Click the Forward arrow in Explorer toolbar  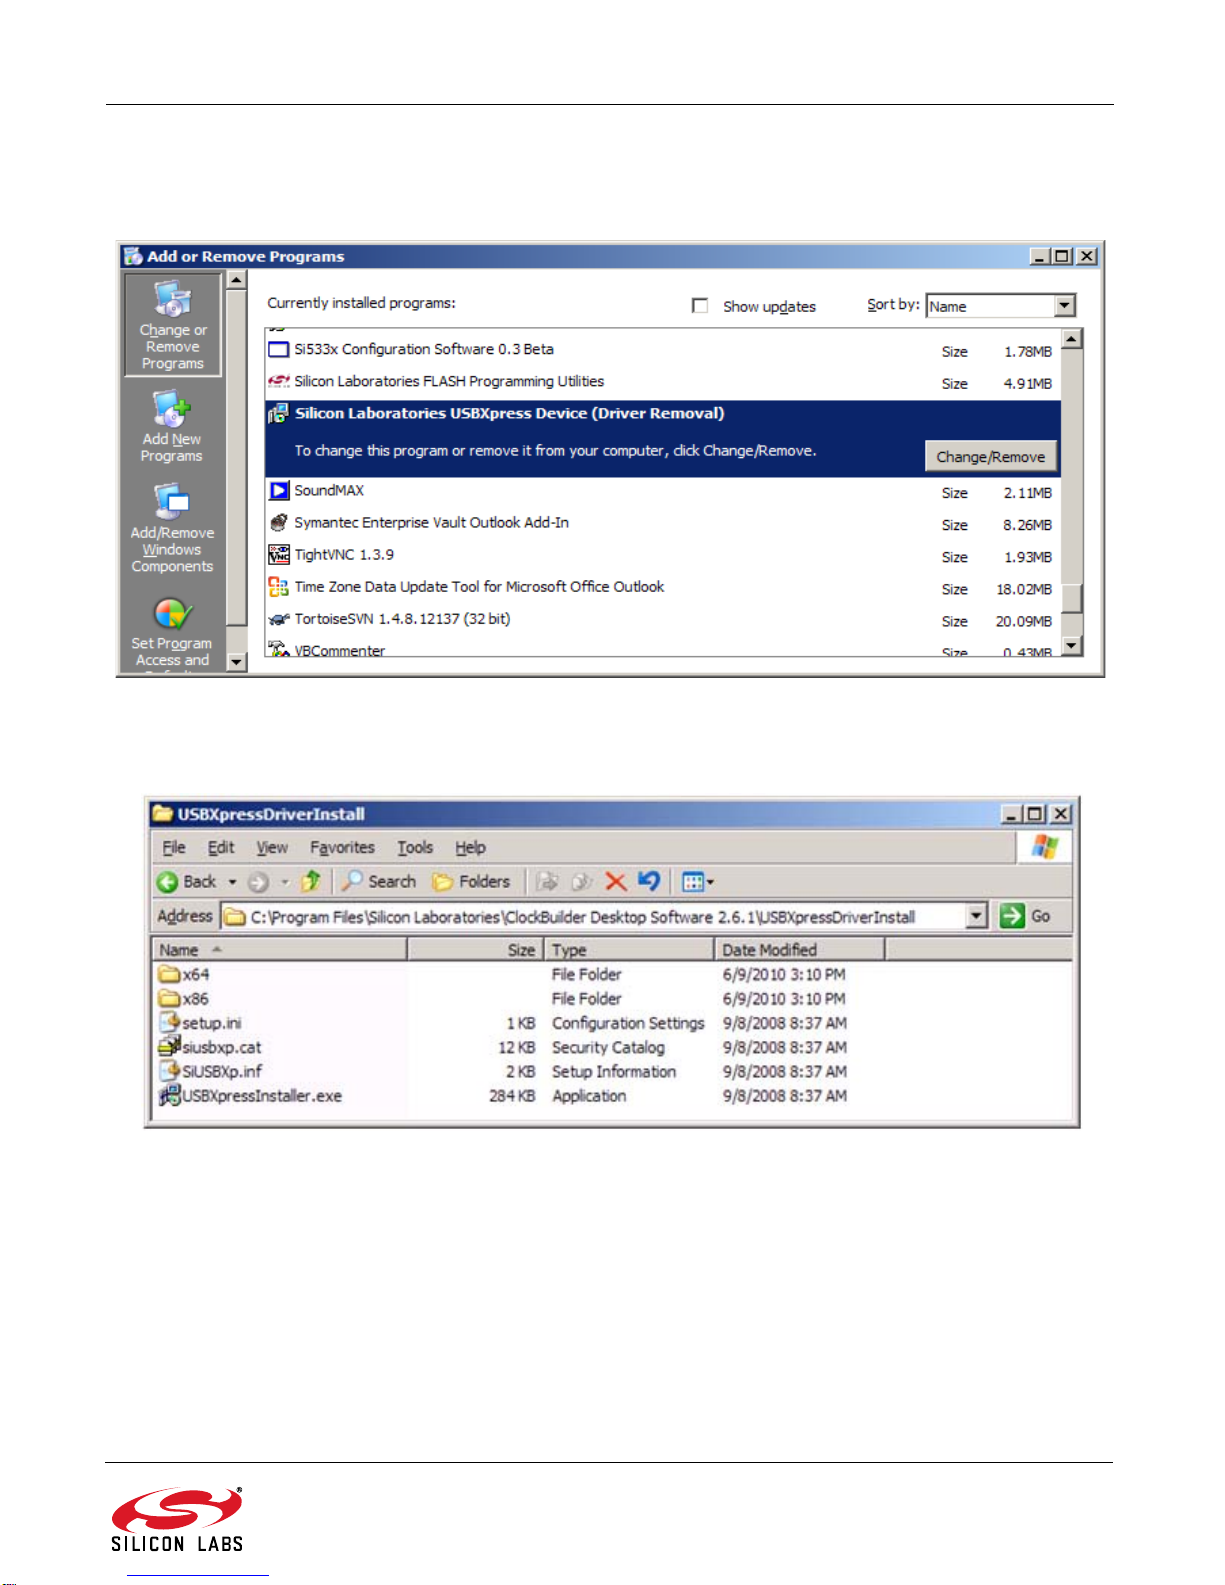tap(258, 882)
